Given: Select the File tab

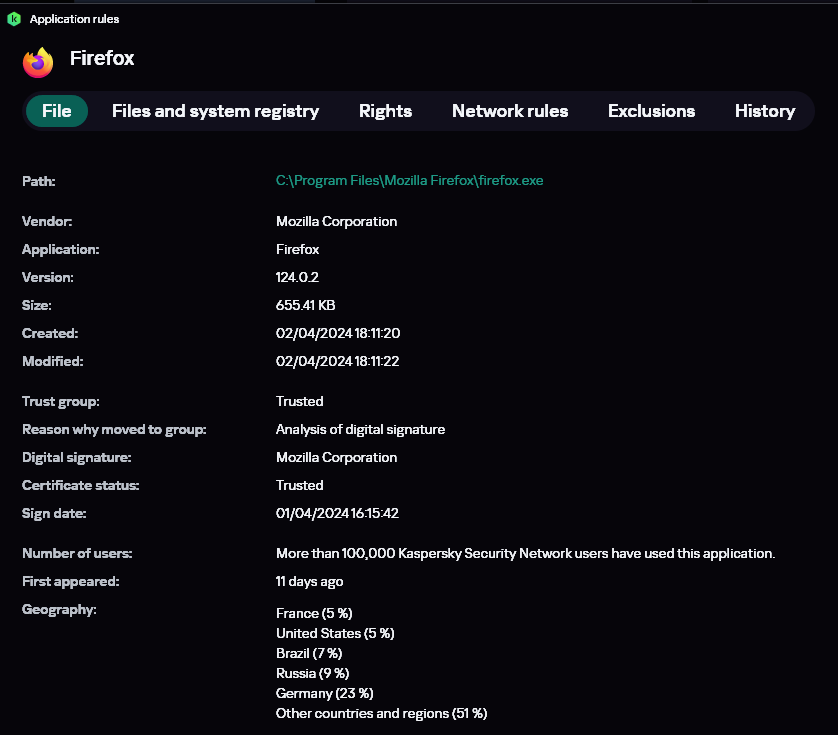Looking at the screenshot, I should (57, 111).
